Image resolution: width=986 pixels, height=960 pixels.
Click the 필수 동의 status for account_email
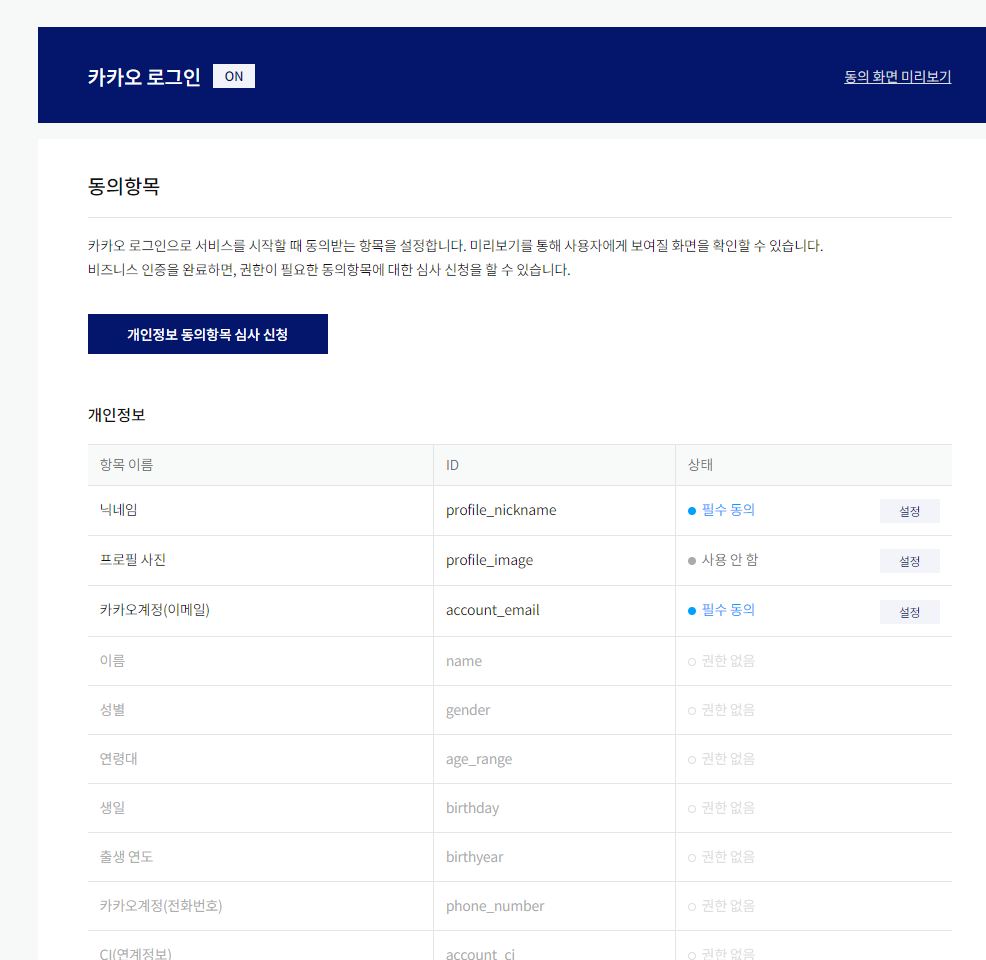(x=721, y=610)
